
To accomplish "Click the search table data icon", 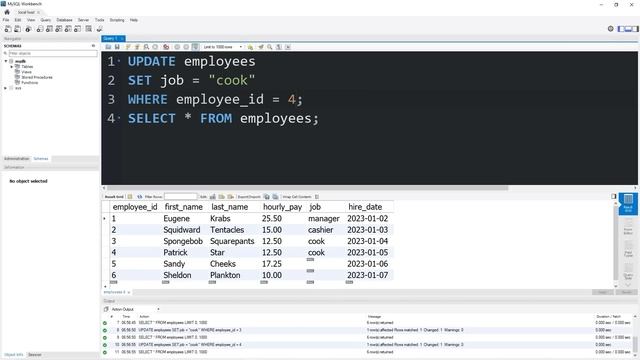I will [89, 29].
